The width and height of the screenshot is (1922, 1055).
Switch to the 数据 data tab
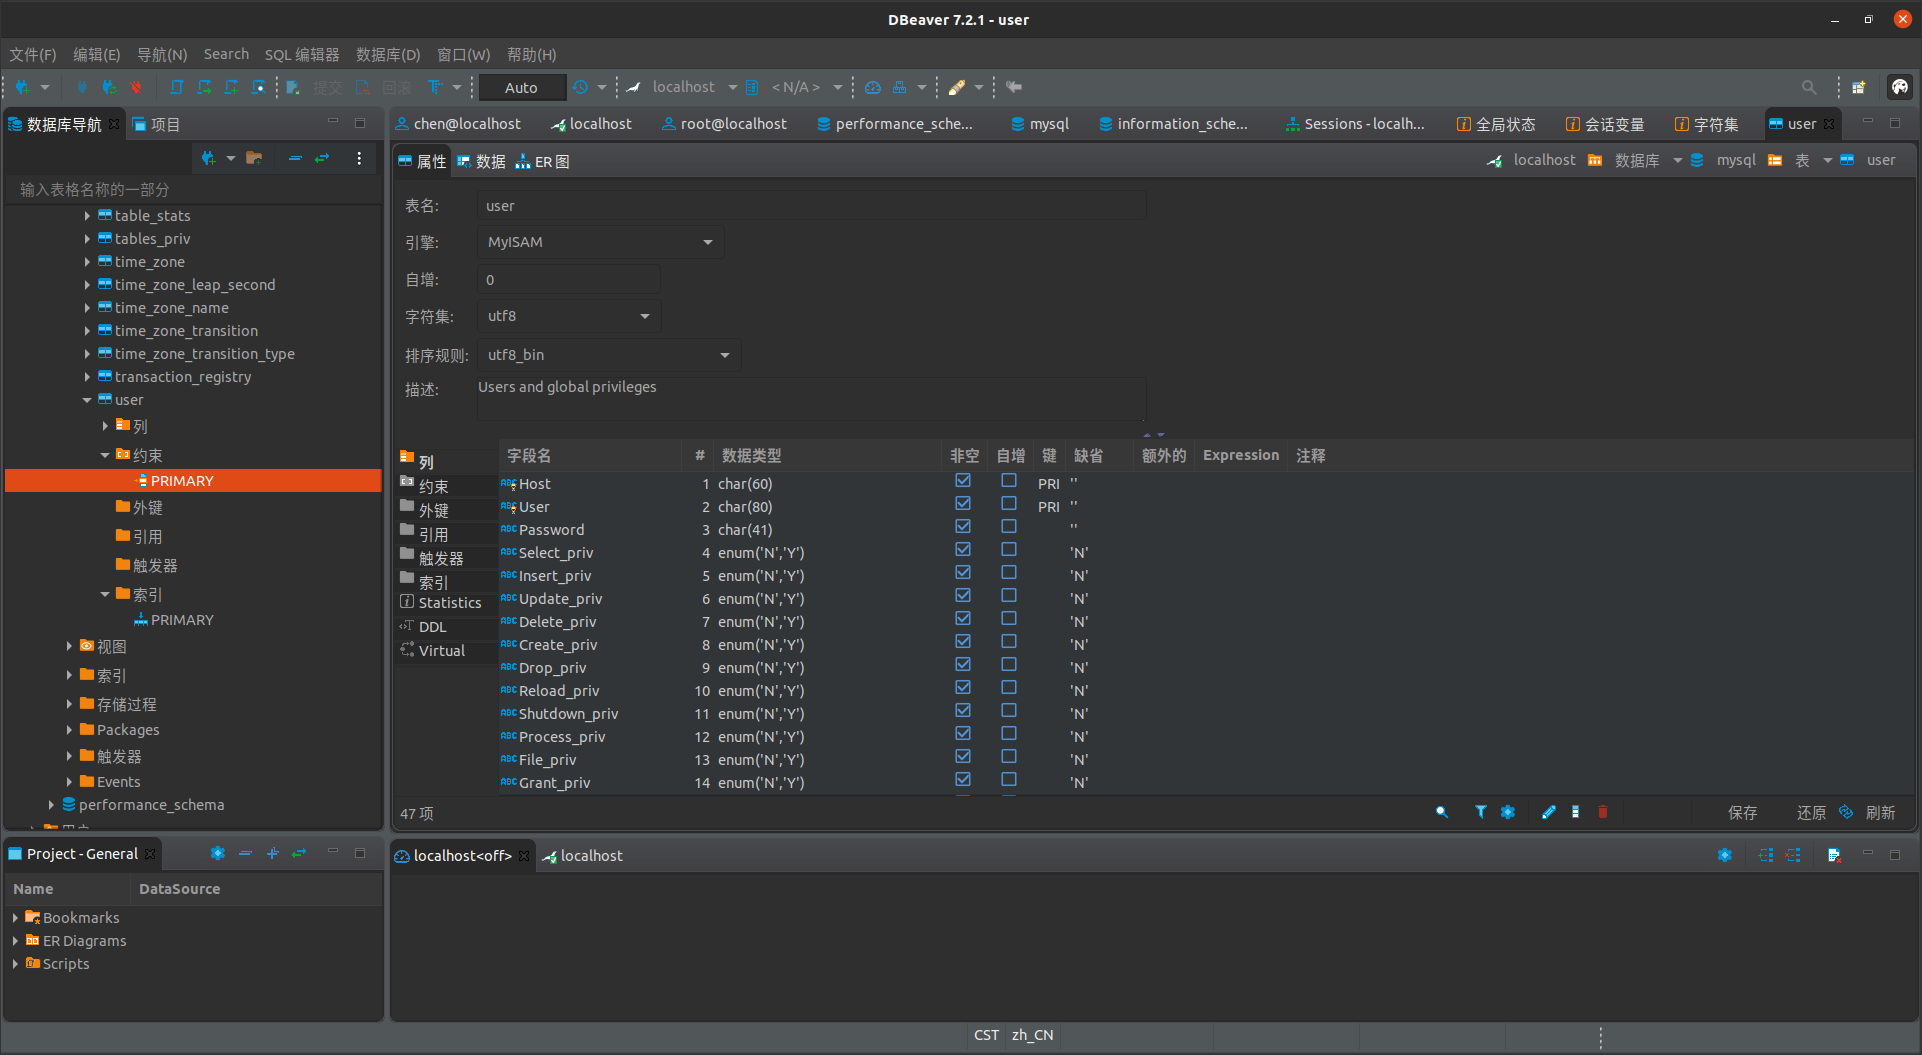tap(481, 162)
